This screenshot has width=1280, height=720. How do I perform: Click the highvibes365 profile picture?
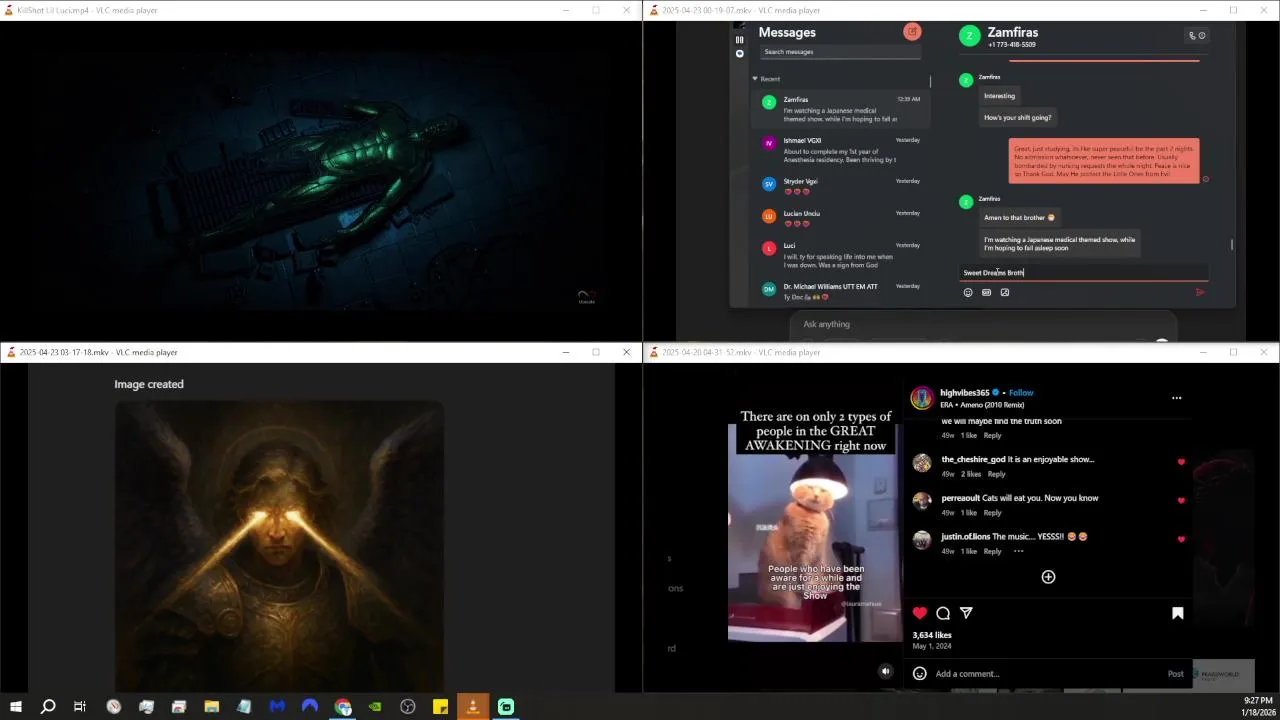click(x=921, y=398)
